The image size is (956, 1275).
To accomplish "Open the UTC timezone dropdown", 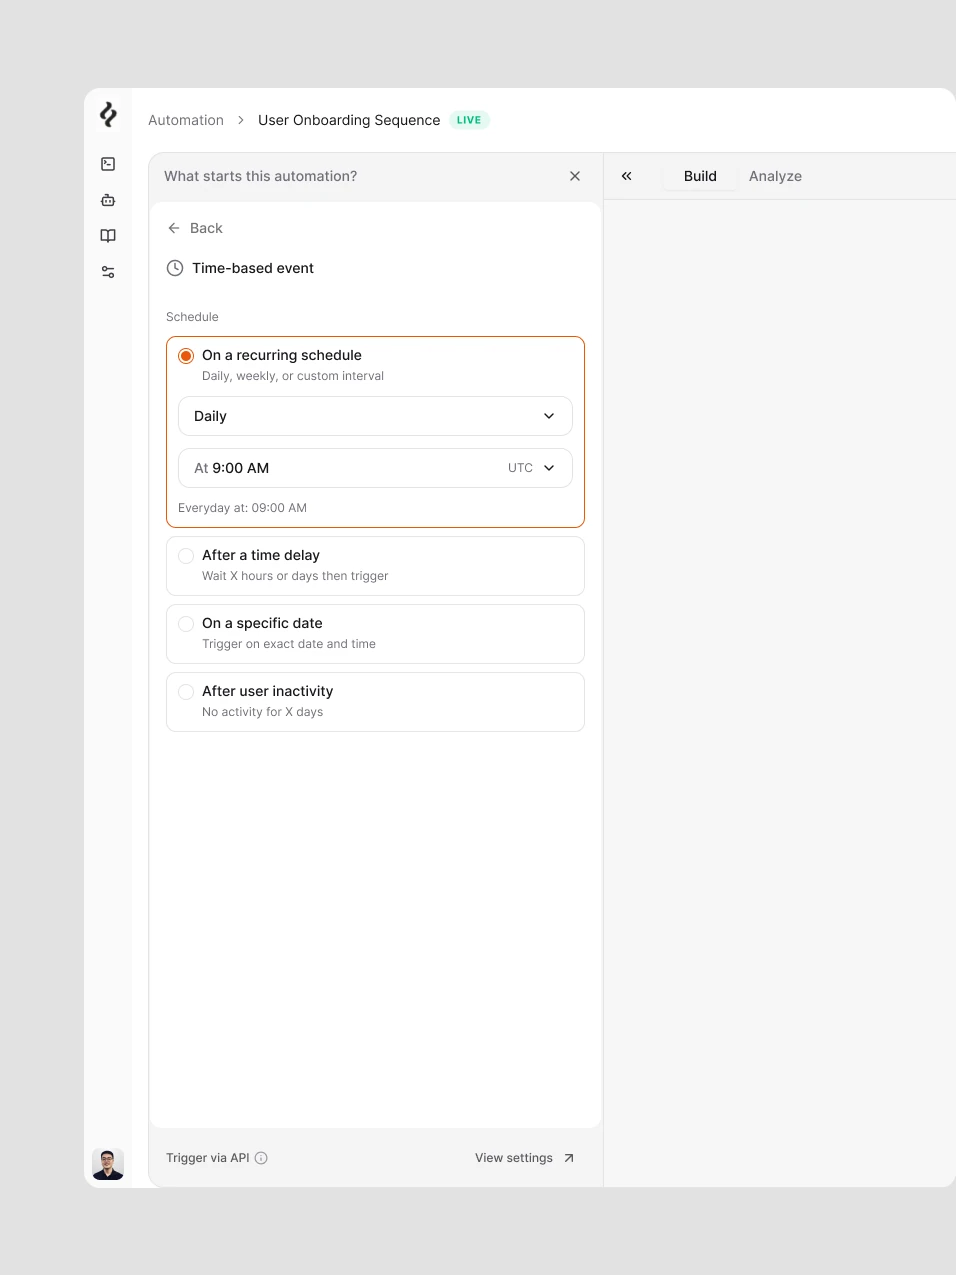I will pyautogui.click(x=531, y=468).
